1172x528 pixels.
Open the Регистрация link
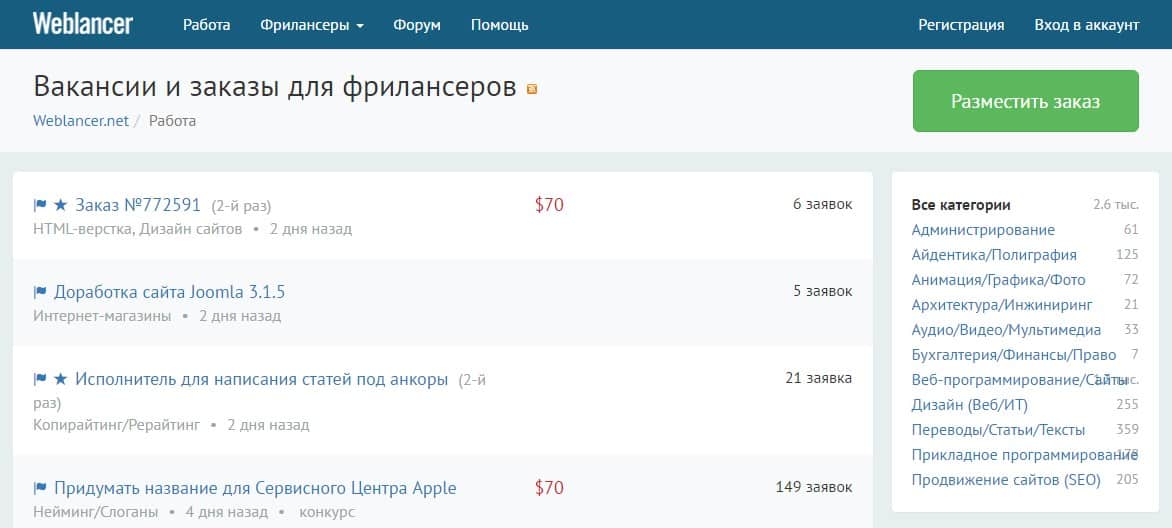pos(961,25)
